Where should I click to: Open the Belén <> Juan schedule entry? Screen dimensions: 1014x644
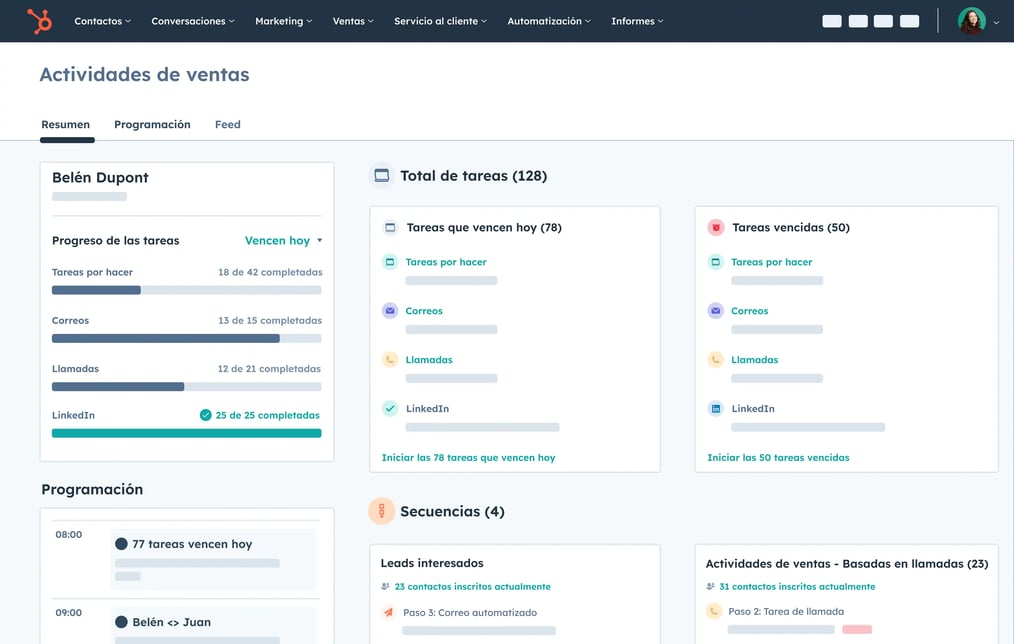(x=213, y=626)
